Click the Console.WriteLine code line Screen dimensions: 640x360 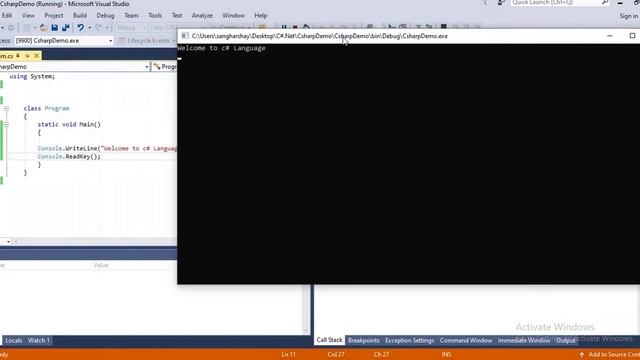pyautogui.click(x=107, y=148)
